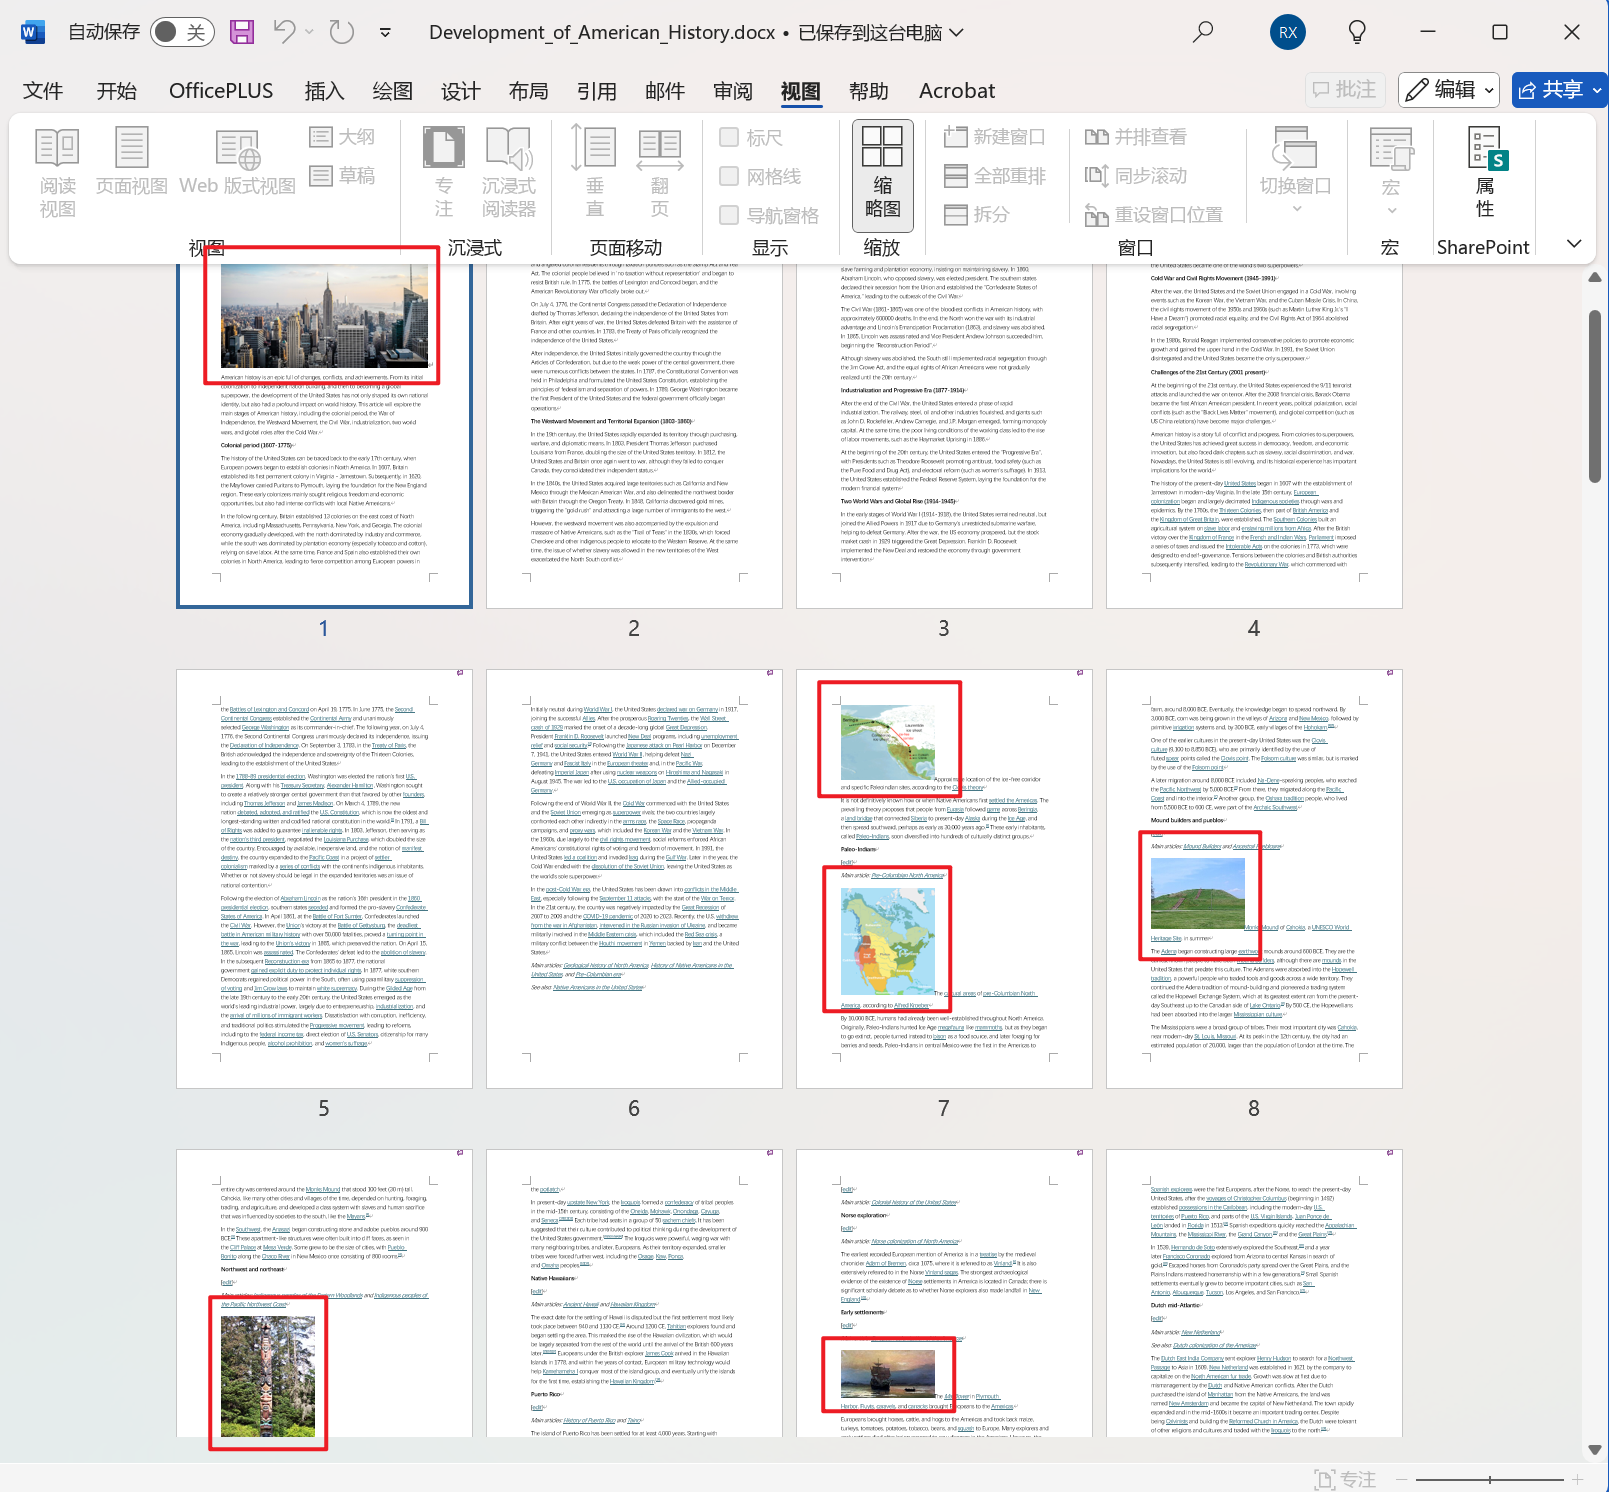Switch to the Review (审阅) tab
Viewport: 1609px width, 1492px height.
[732, 91]
